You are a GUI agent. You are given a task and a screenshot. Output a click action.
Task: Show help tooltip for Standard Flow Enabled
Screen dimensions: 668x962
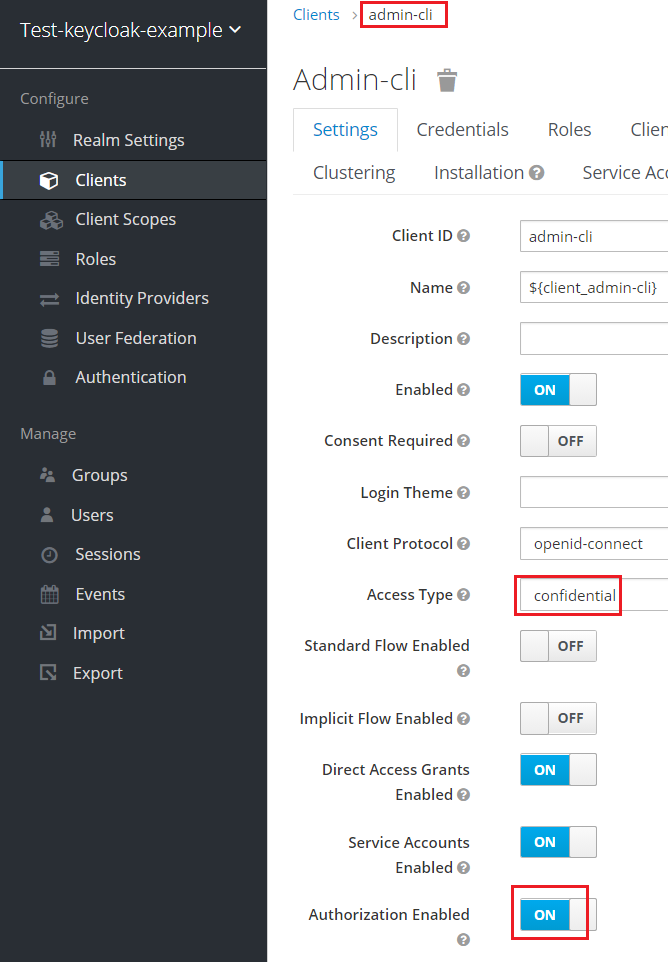pos(464,671)
